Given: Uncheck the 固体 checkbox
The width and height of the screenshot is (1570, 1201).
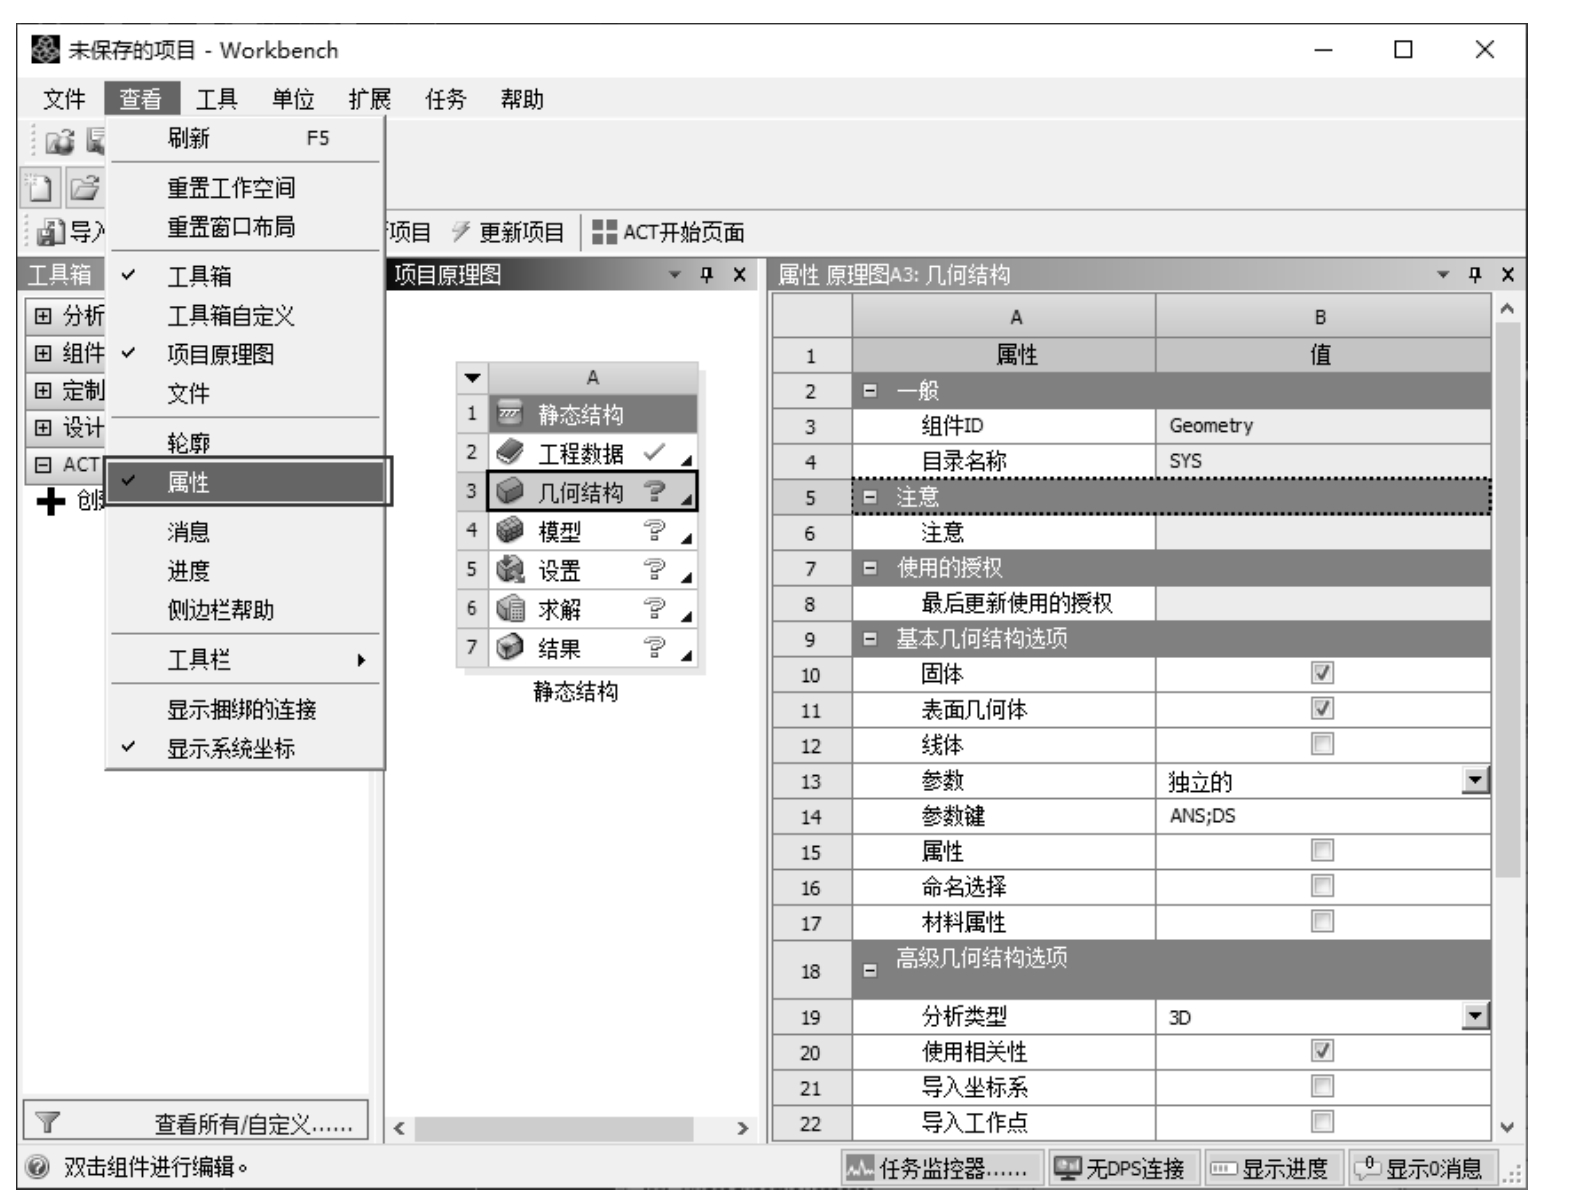Looking at the screenshot, I should point(1322,673).
